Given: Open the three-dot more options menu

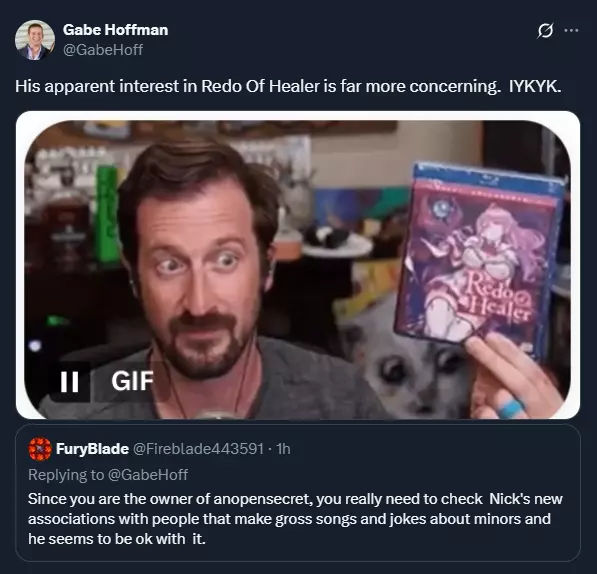Looking at the screenshot, I should click(571, 30).
